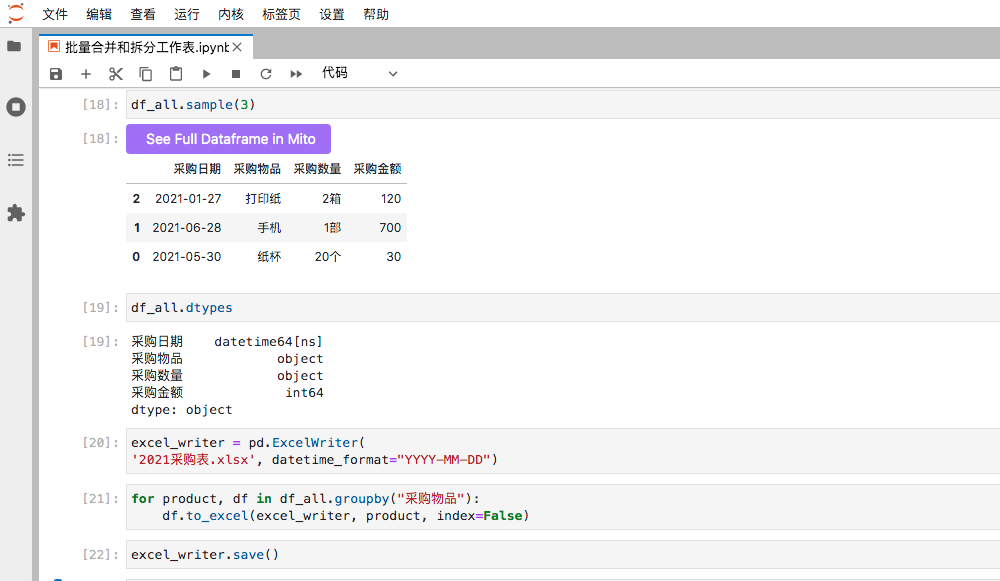Interrupt the kernel with stop icon
Image resolution: width=1000 pixels, height=581 pixels.
coord(236,74)
